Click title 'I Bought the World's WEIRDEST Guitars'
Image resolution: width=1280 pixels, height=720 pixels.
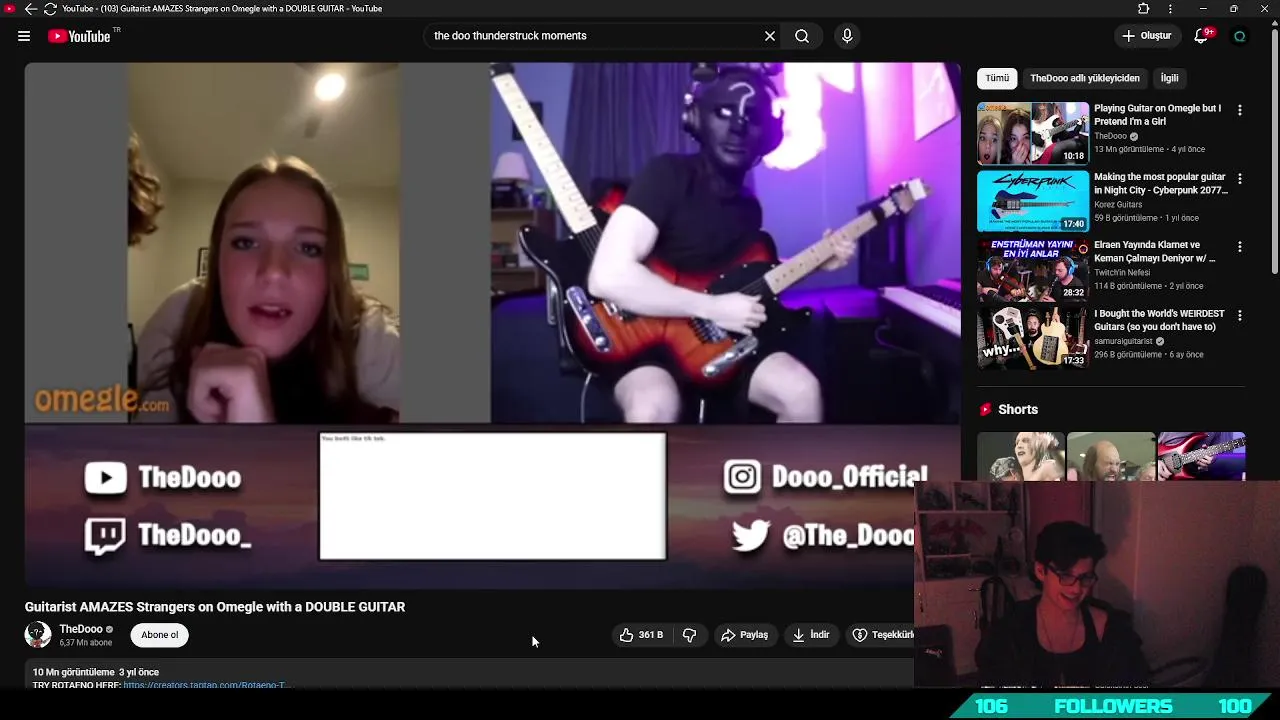(1159, 320)
